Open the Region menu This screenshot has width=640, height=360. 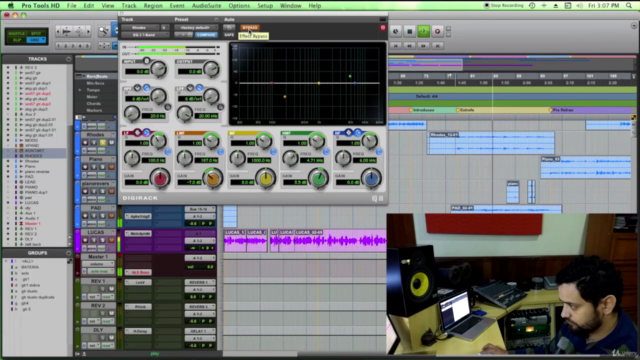153,6
